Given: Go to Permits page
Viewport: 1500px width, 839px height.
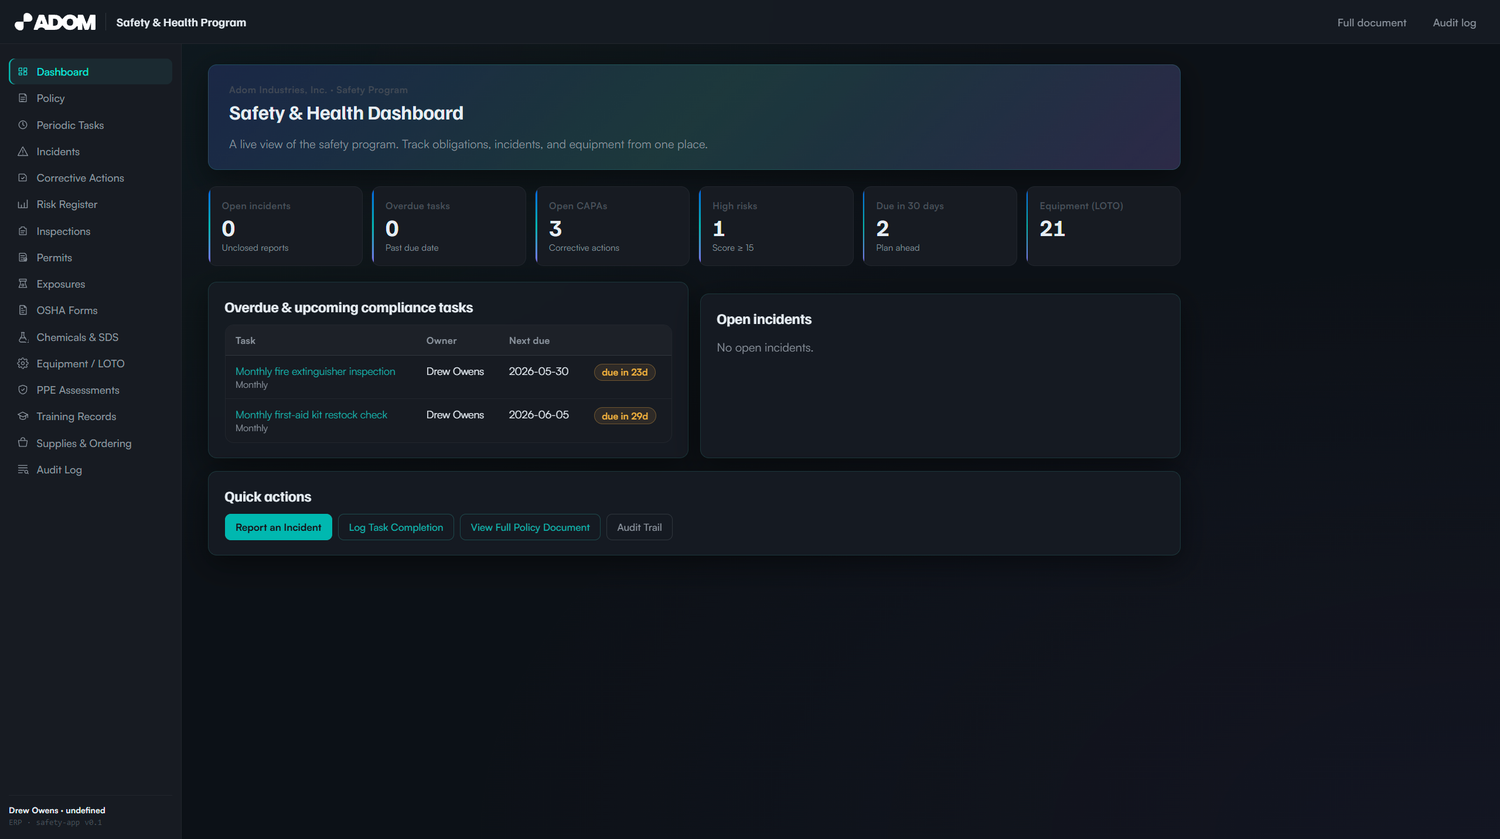Looking at the screenshot, I should [90, 257].
